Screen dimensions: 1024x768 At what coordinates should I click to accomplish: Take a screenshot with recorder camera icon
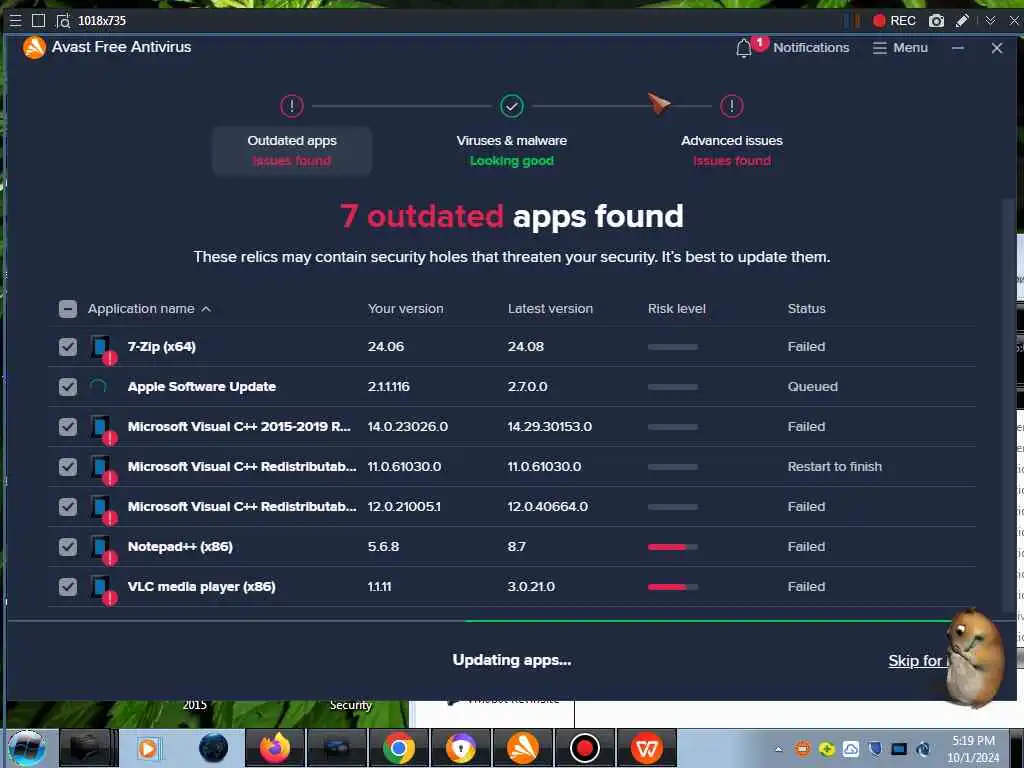(x=936, y=21)
